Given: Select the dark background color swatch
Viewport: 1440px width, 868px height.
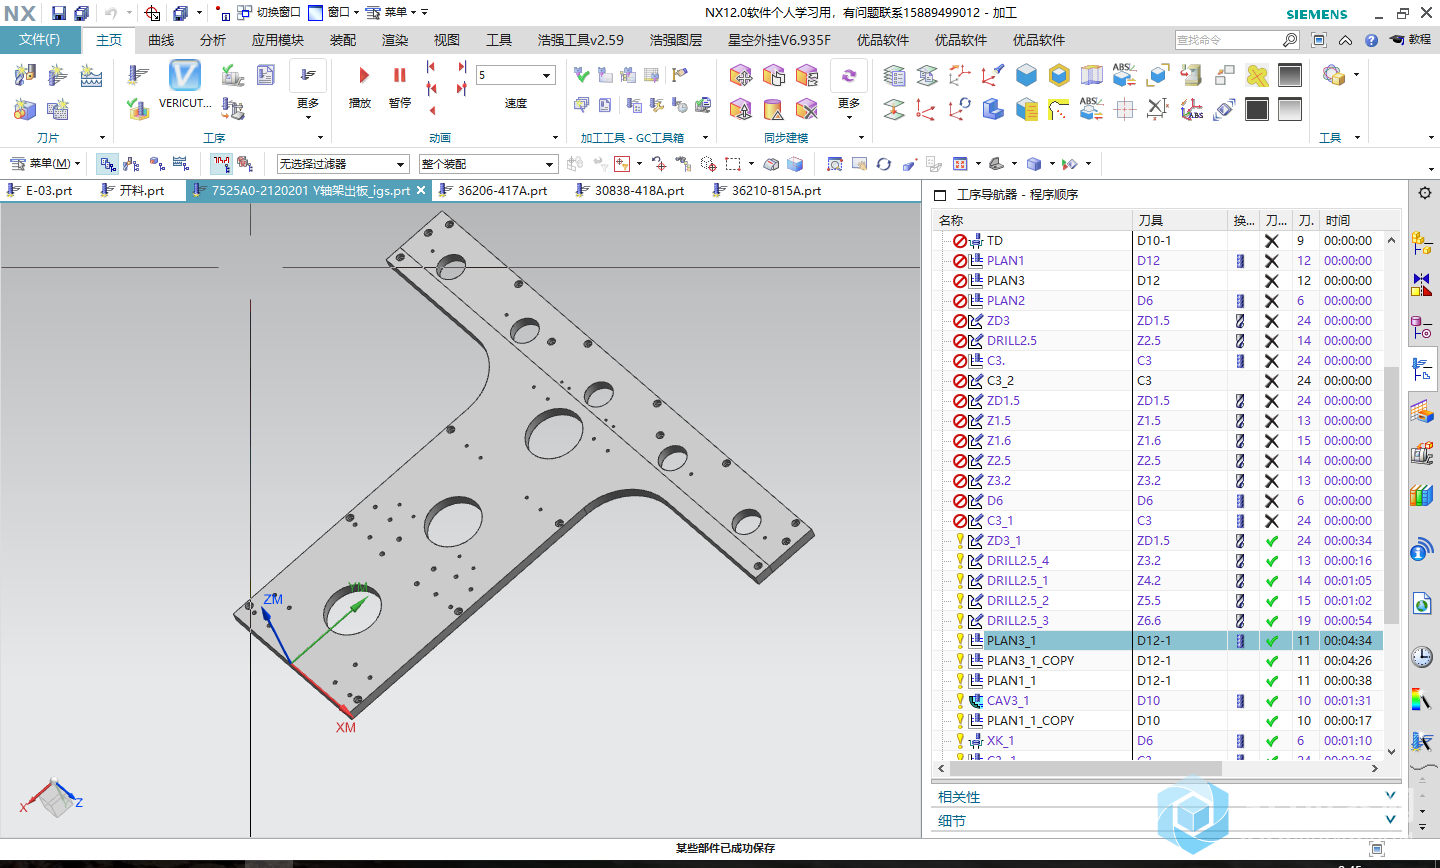Looking at the screenshot, I should [x=1257, y=108].
